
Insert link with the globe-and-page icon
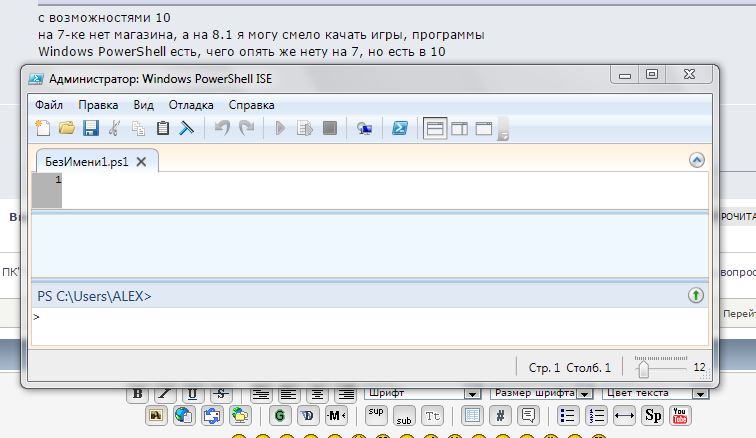(184, 415)
